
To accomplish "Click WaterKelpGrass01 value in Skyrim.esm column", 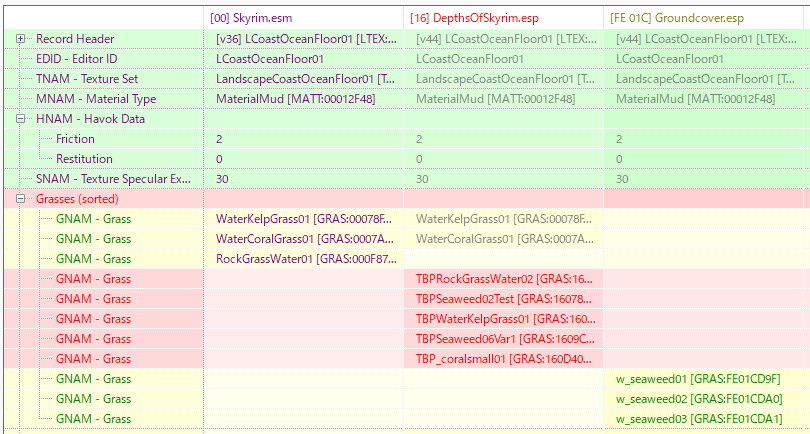I will [x=304, y=219].
